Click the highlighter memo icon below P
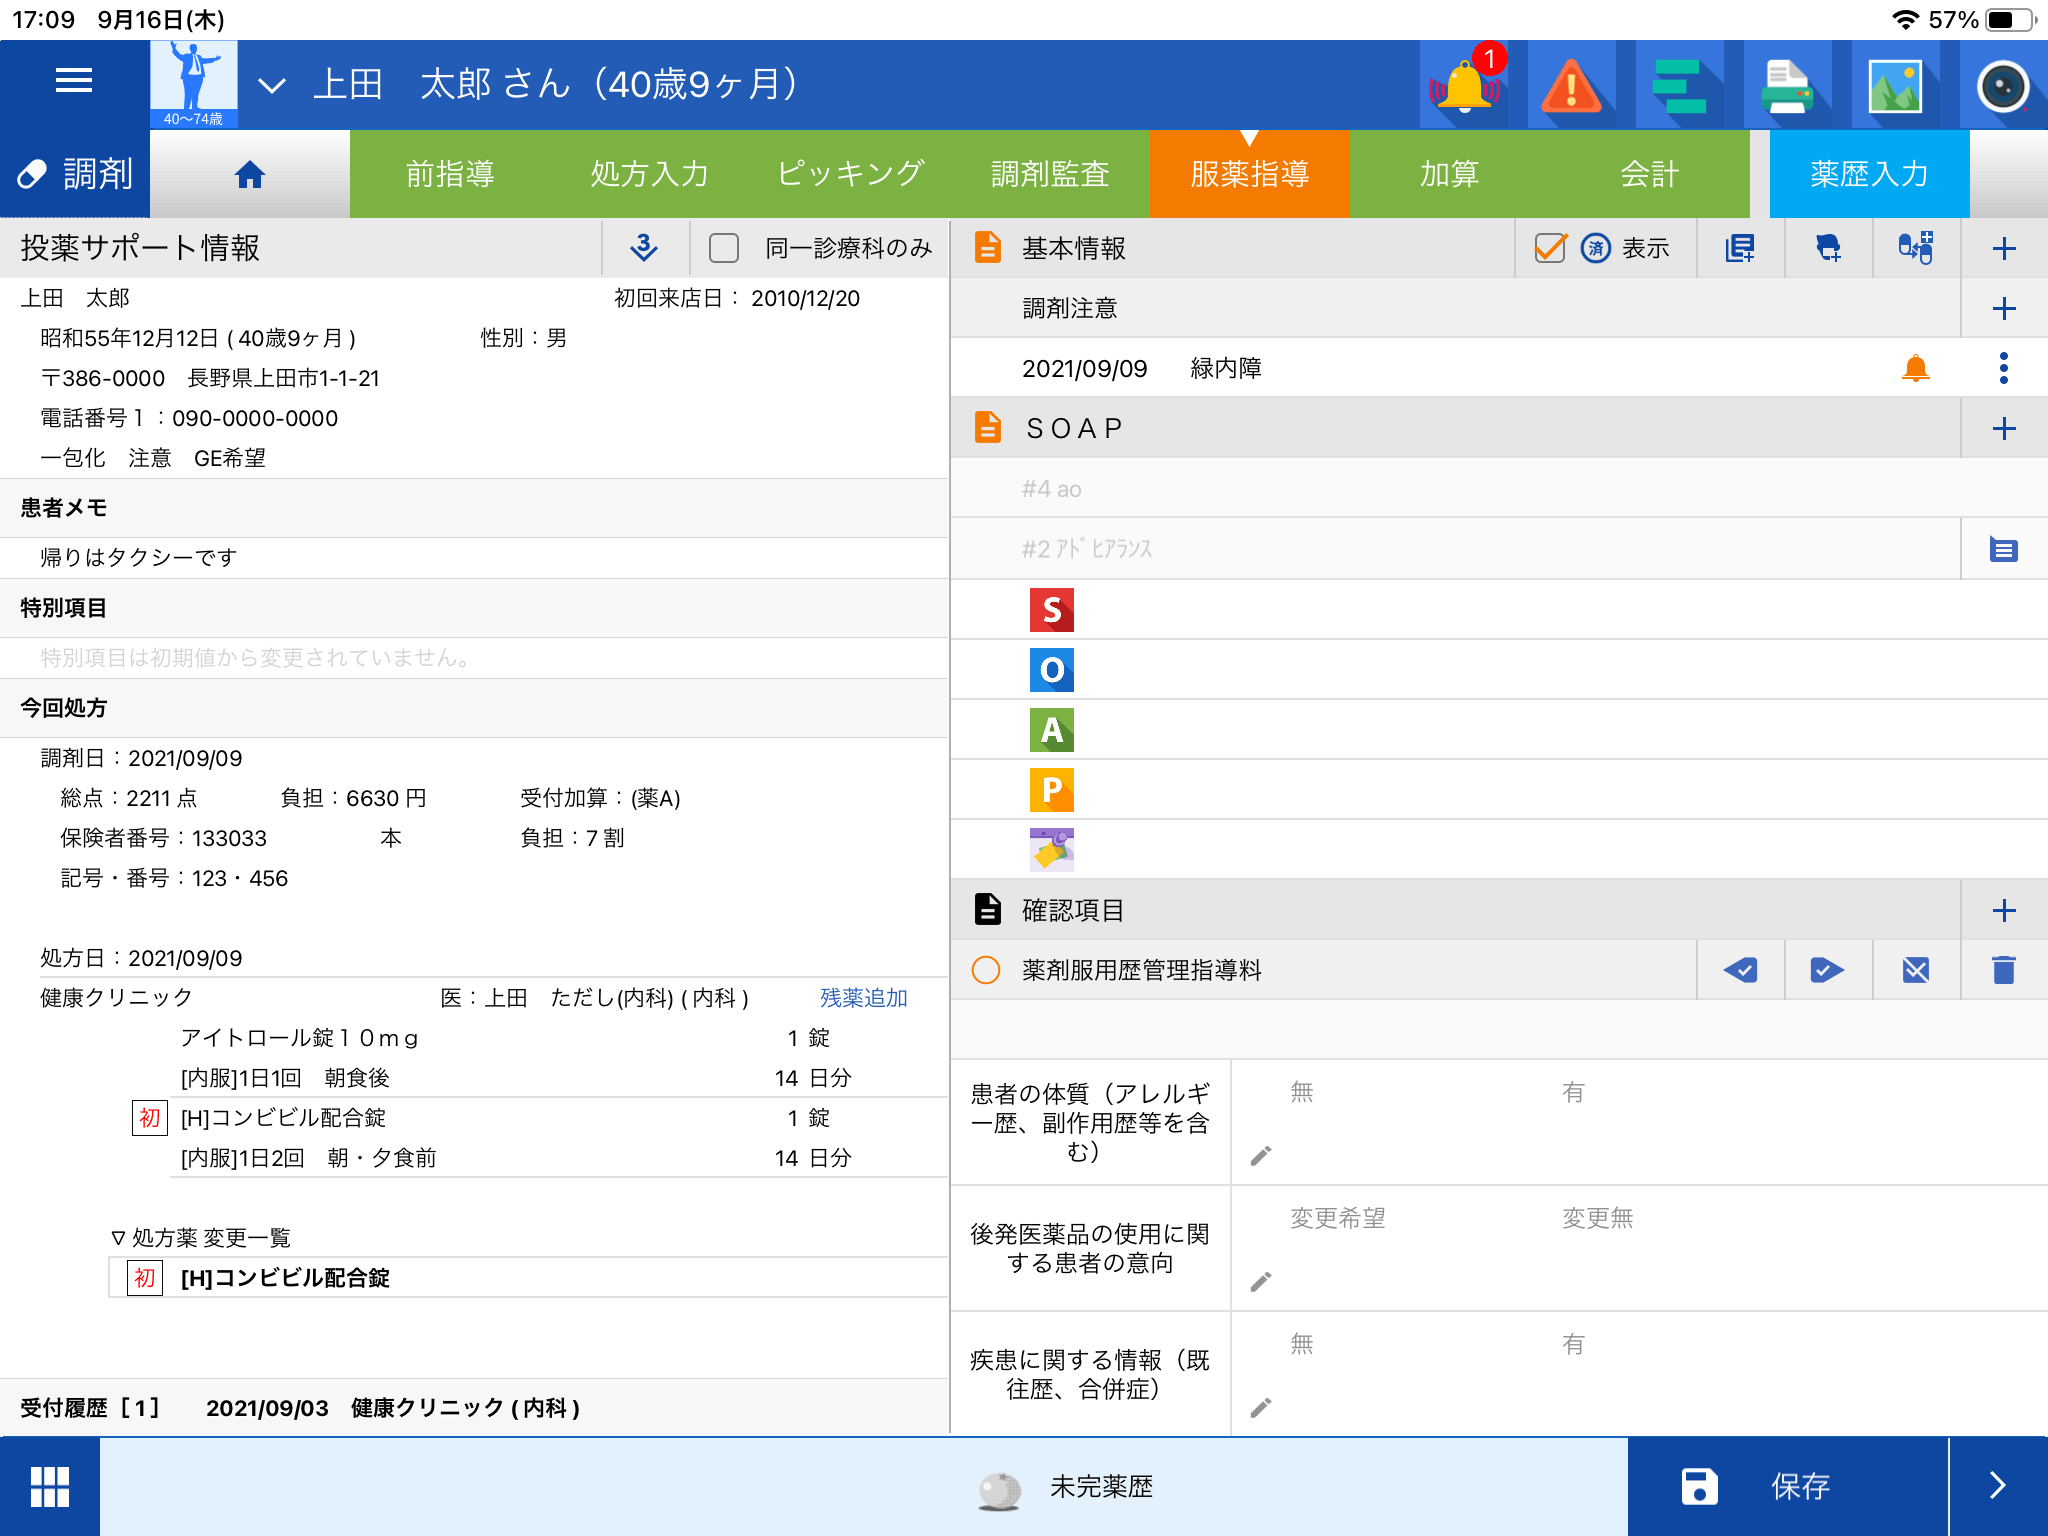Screen dimensions: 2048x1536 click(x=1052, y=849)
